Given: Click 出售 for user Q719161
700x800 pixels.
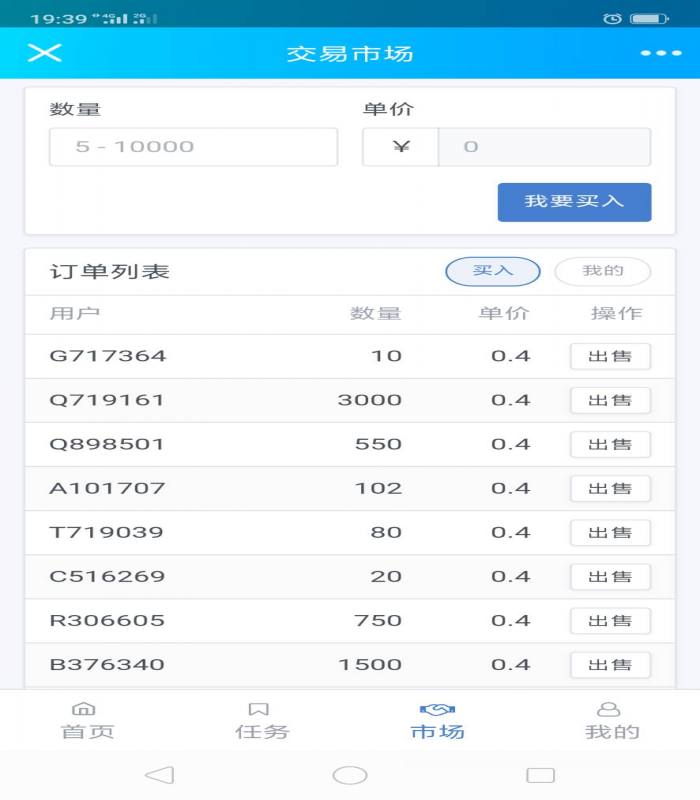Looking at the screenshot, I should (x=610, y=400).
